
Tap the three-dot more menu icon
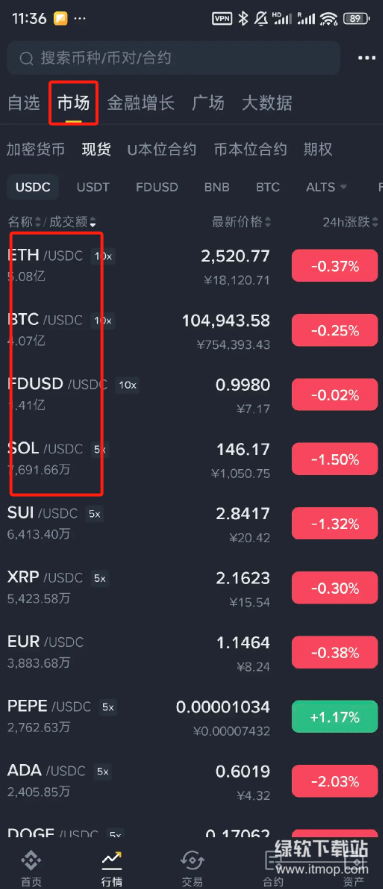coord(367,58)
